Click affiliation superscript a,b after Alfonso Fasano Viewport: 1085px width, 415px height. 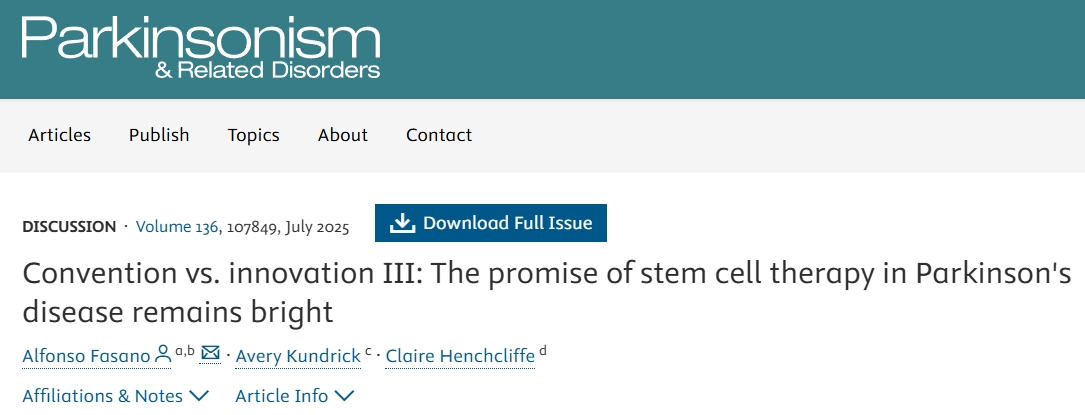coord(184,350)
